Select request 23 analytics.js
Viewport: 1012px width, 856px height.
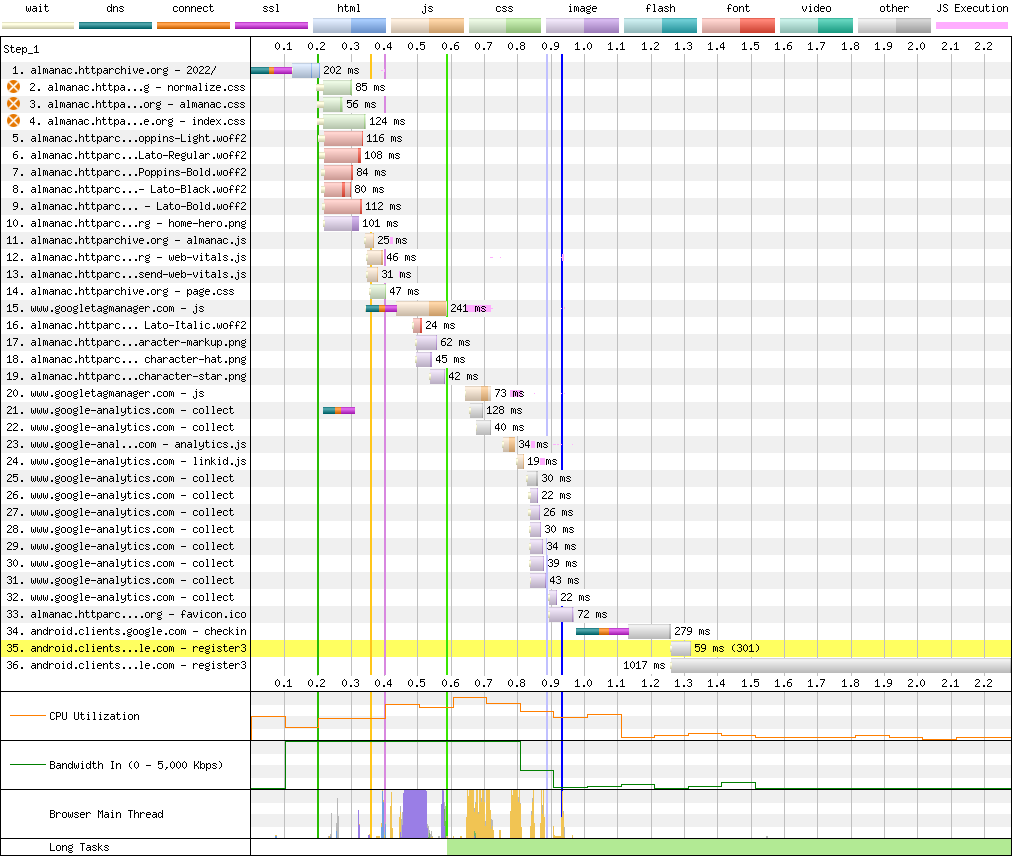(126, 444)
